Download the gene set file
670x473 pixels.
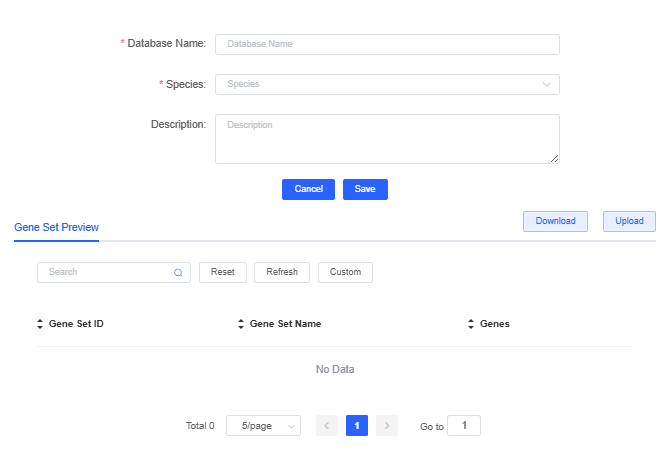(x=555, y=221)
